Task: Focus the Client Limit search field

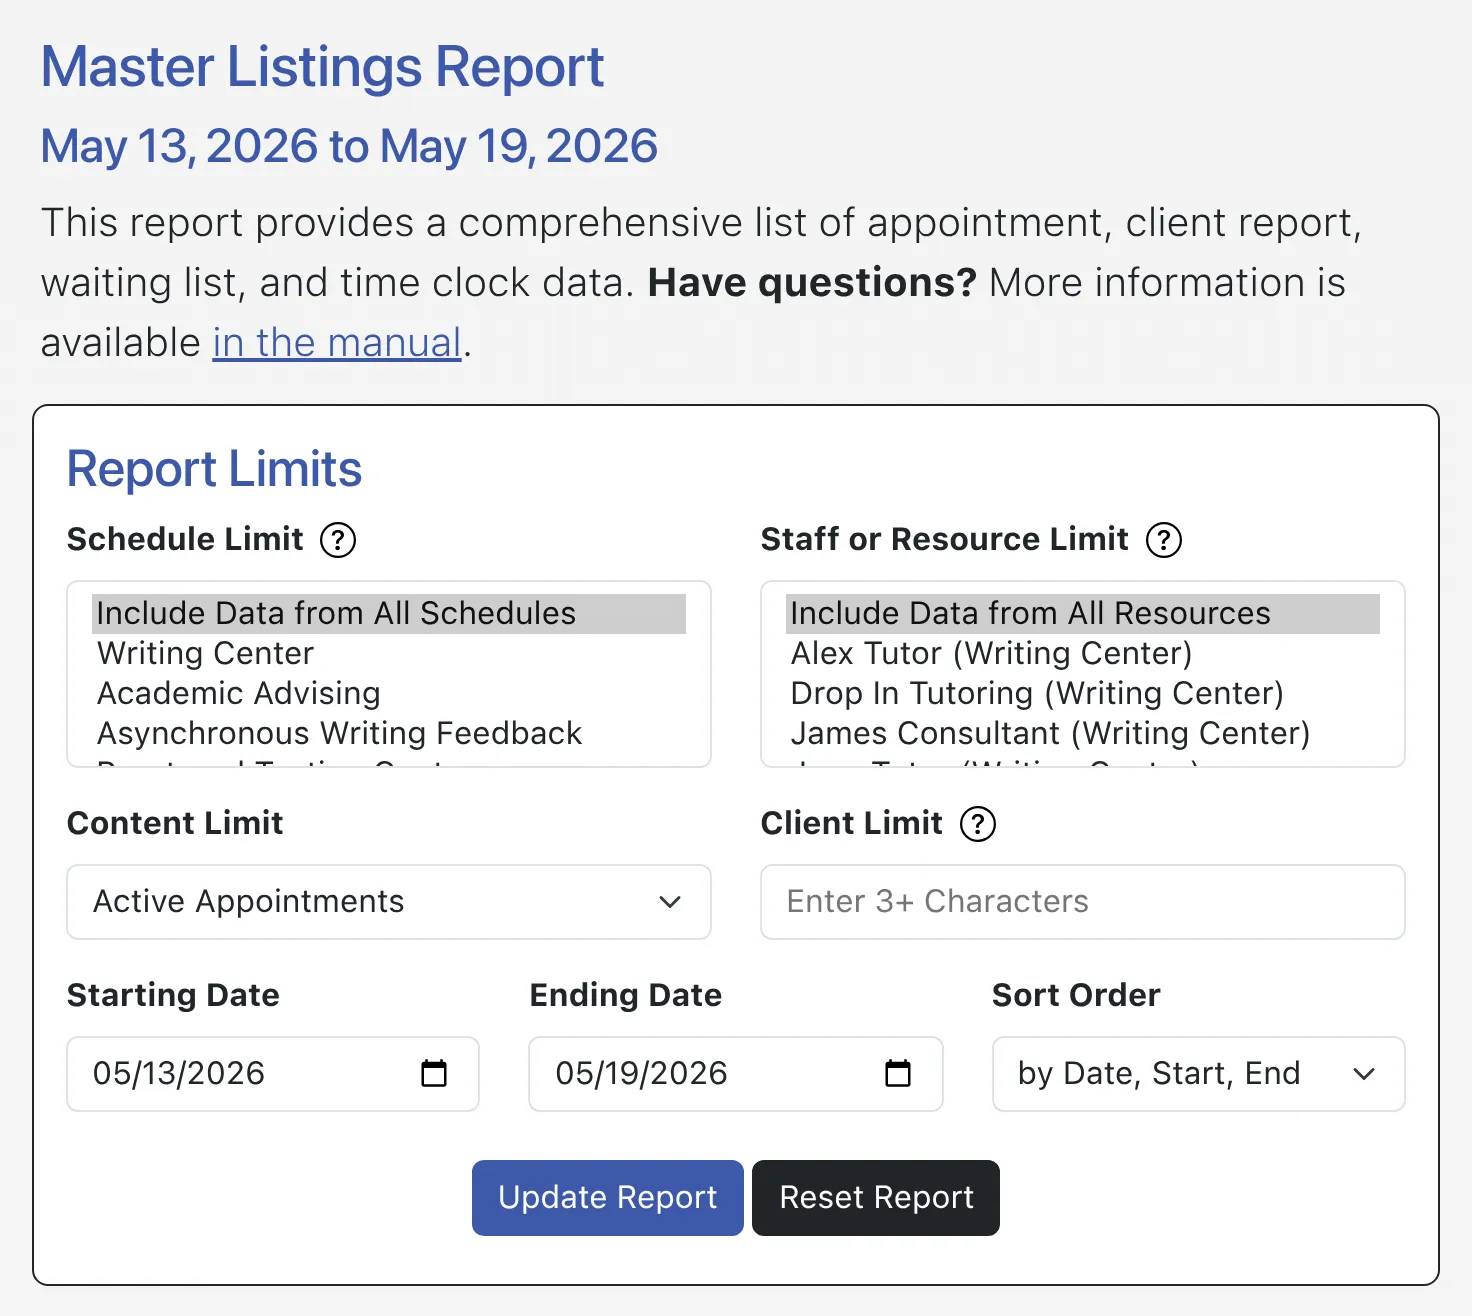Action: pos(1083,902)
